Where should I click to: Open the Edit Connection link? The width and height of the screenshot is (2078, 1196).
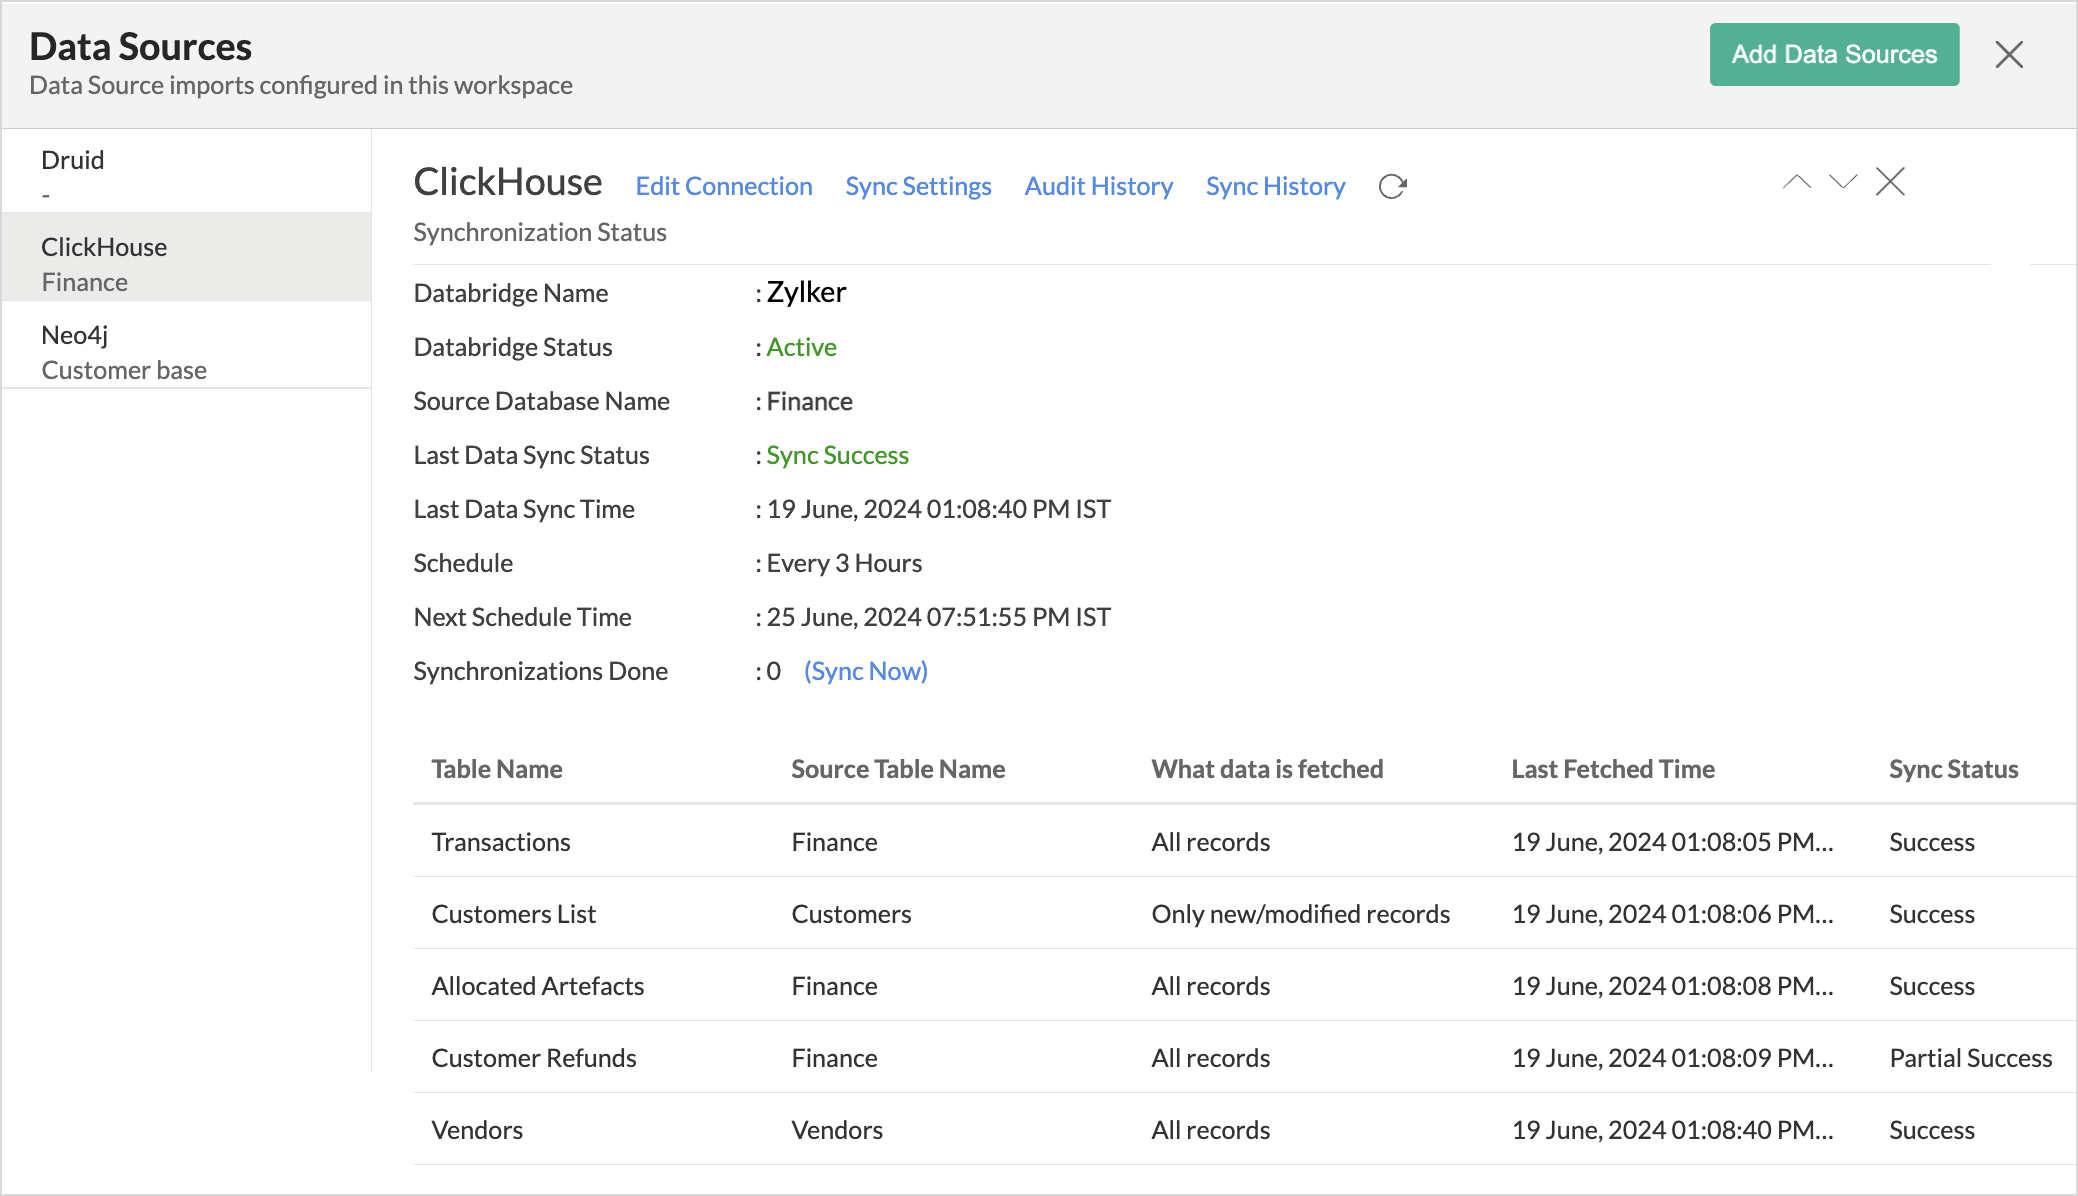[723, 187]
